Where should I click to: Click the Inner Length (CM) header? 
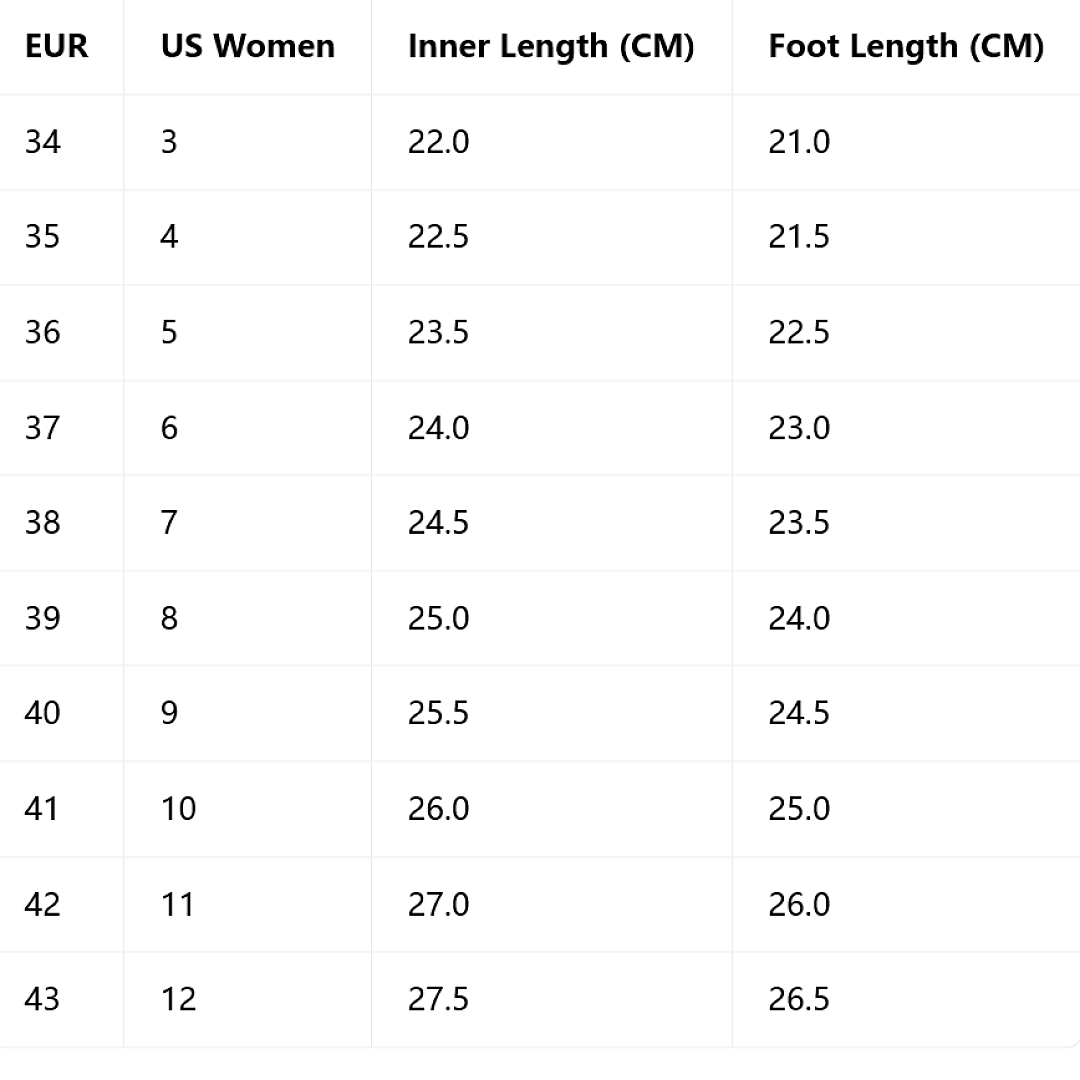click(x=551, y=47)
